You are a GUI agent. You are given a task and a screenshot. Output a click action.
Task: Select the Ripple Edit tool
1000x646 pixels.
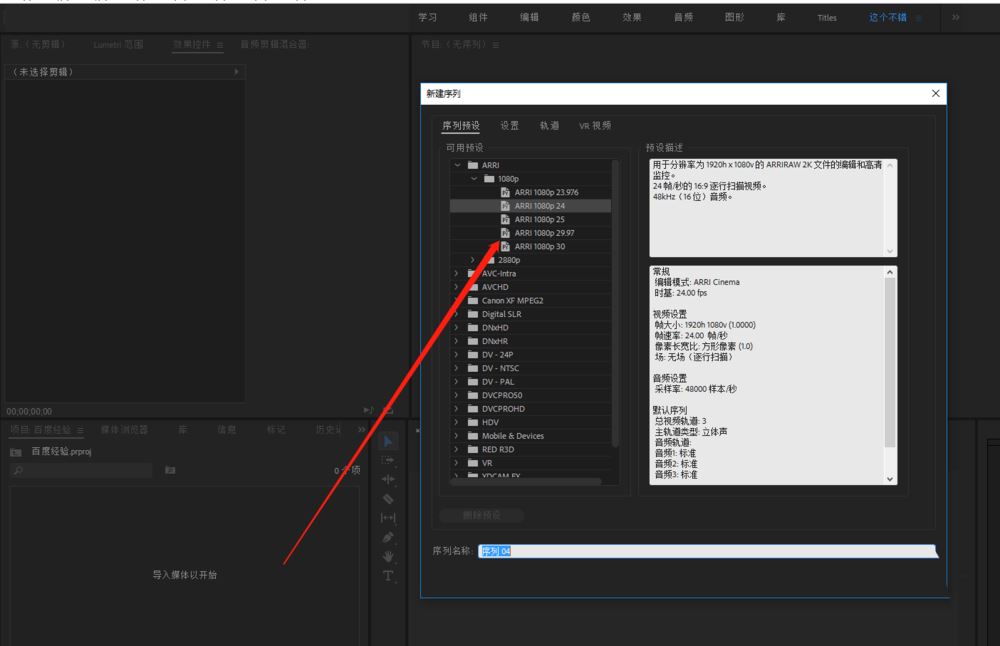pyautogui.click(x=389, y=479)
